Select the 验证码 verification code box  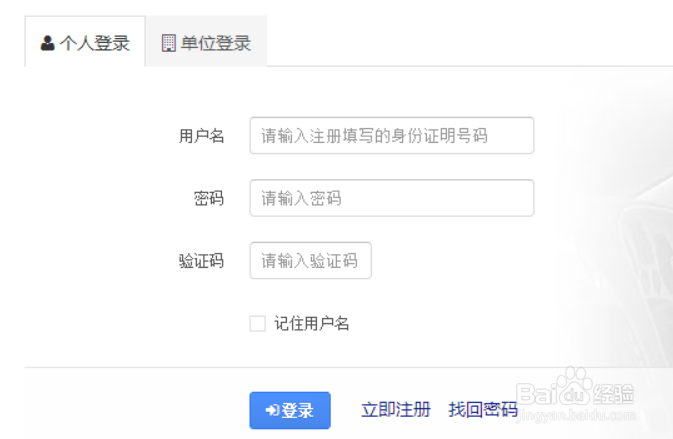310,260
